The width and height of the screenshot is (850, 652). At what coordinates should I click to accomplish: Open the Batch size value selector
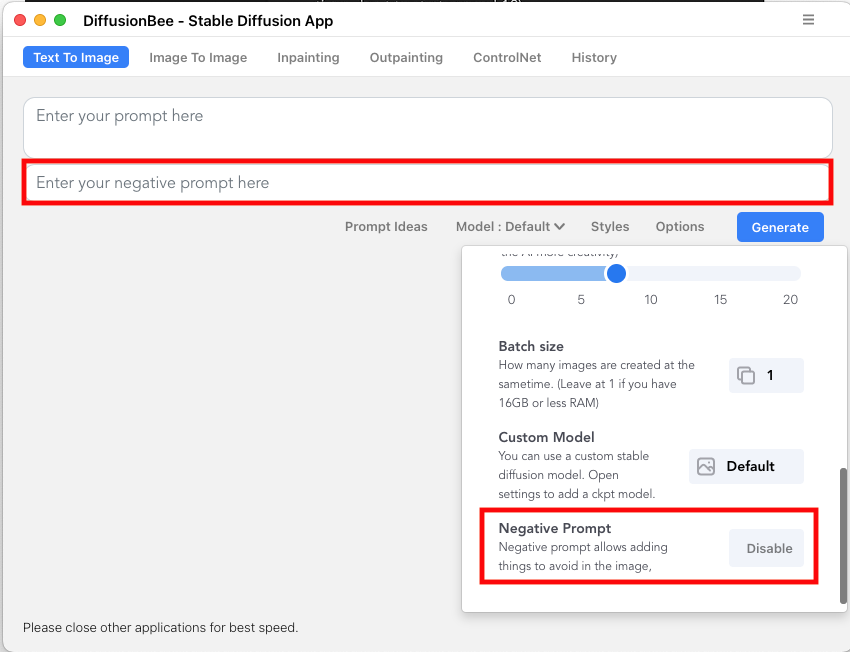tap(766, 375)
